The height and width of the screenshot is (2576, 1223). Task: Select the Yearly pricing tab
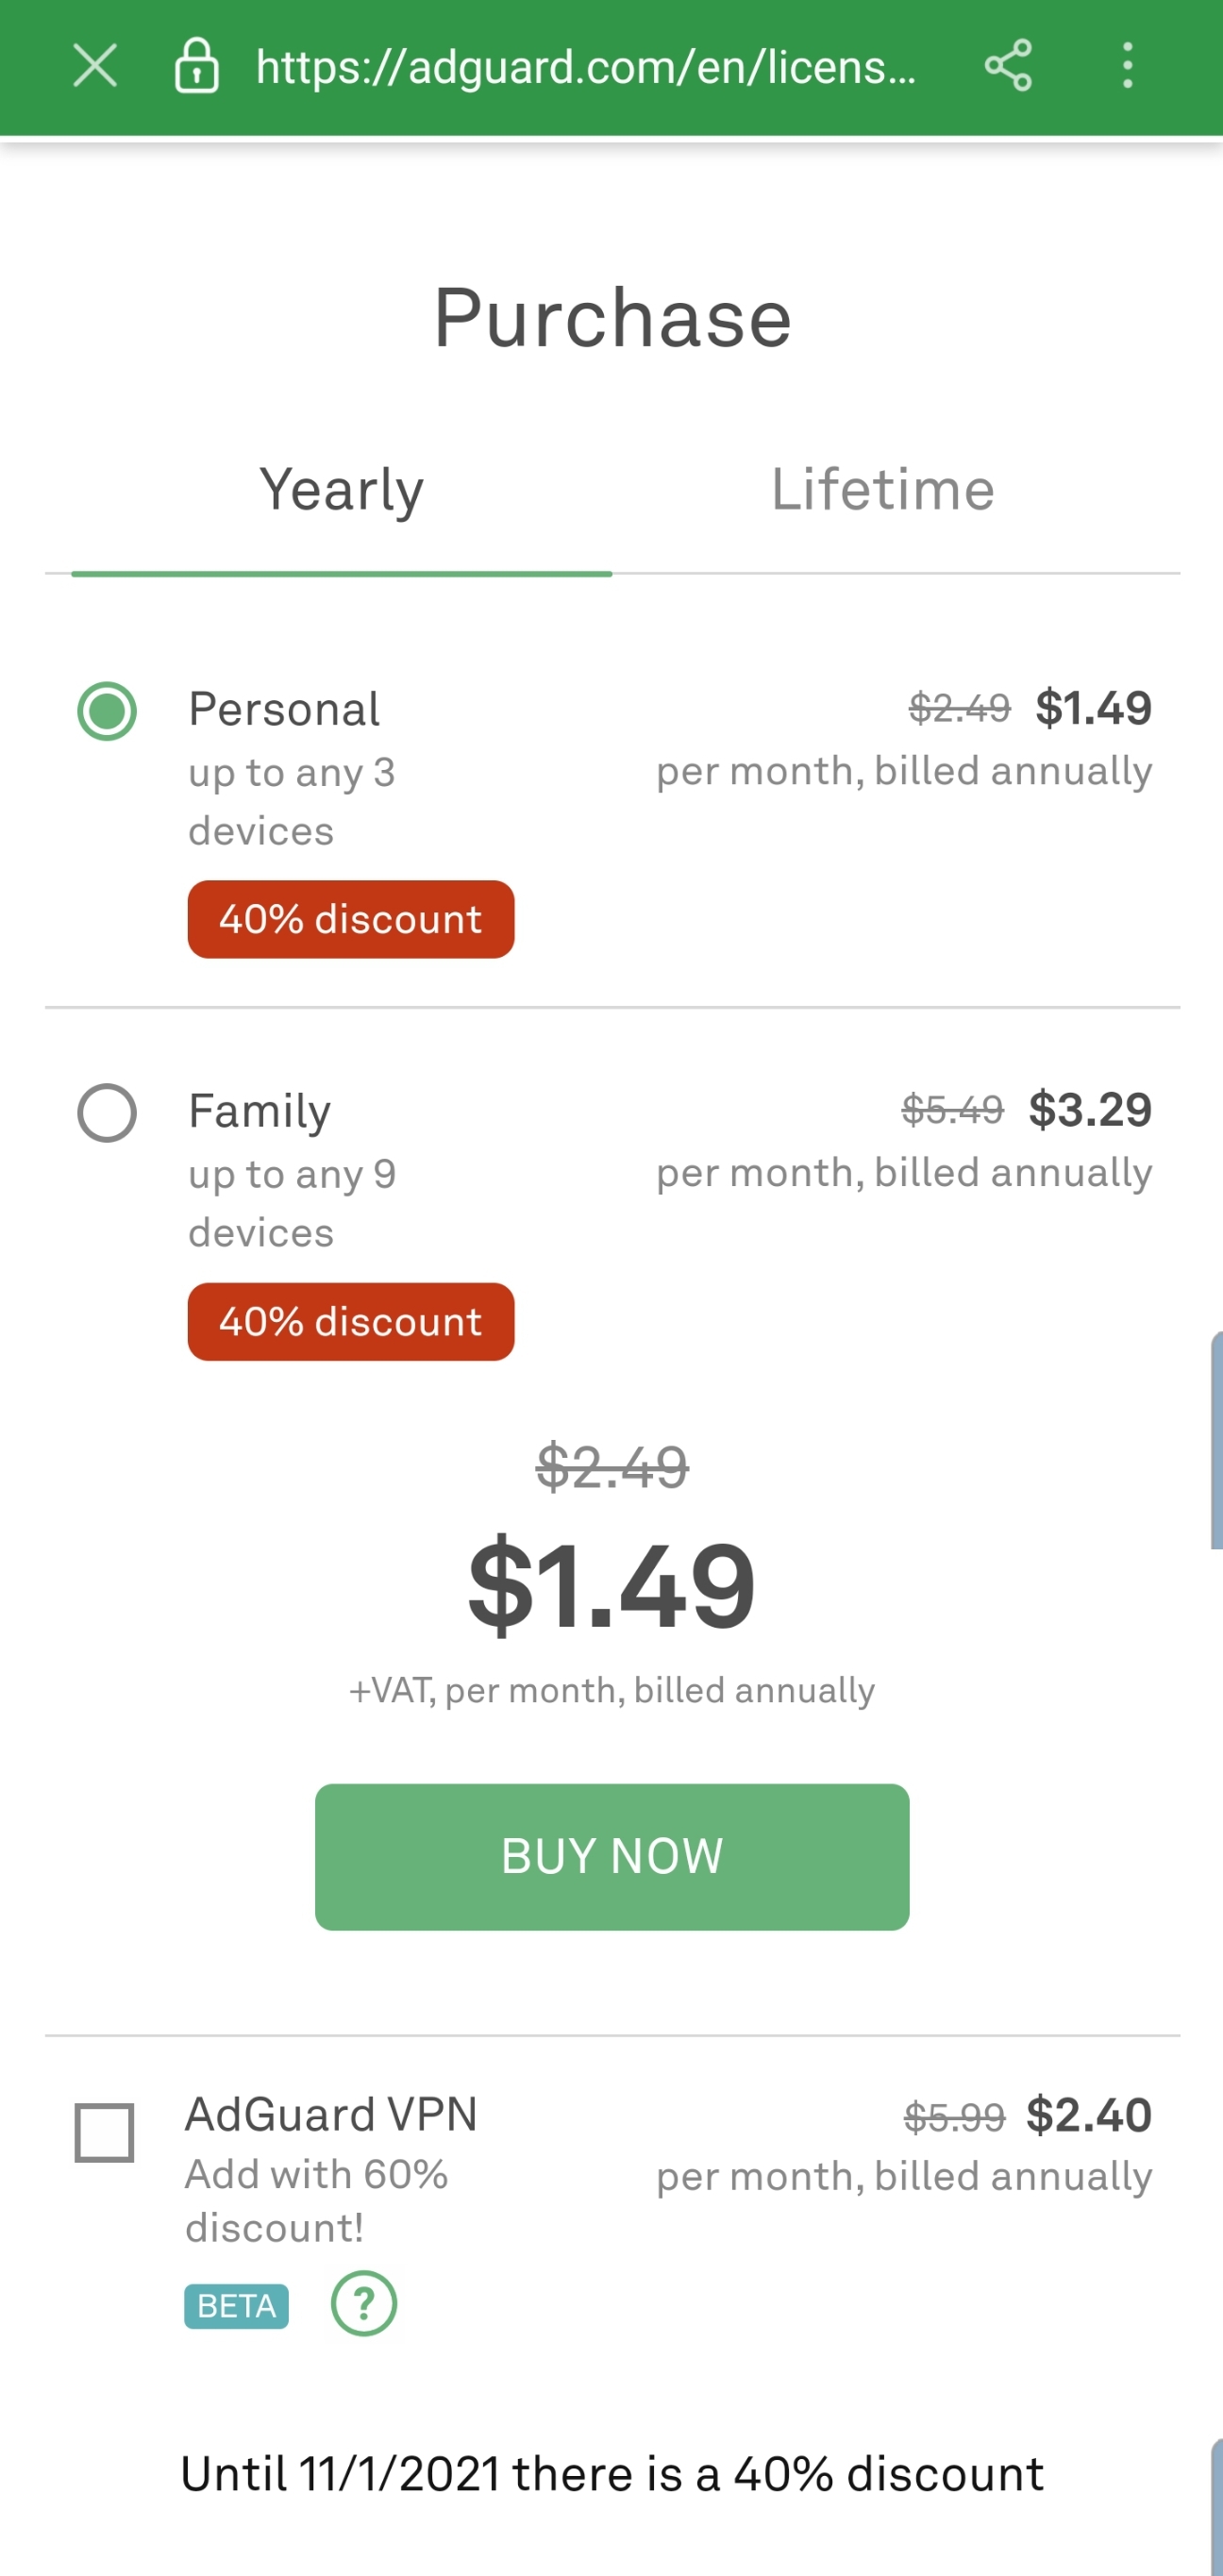341,489
